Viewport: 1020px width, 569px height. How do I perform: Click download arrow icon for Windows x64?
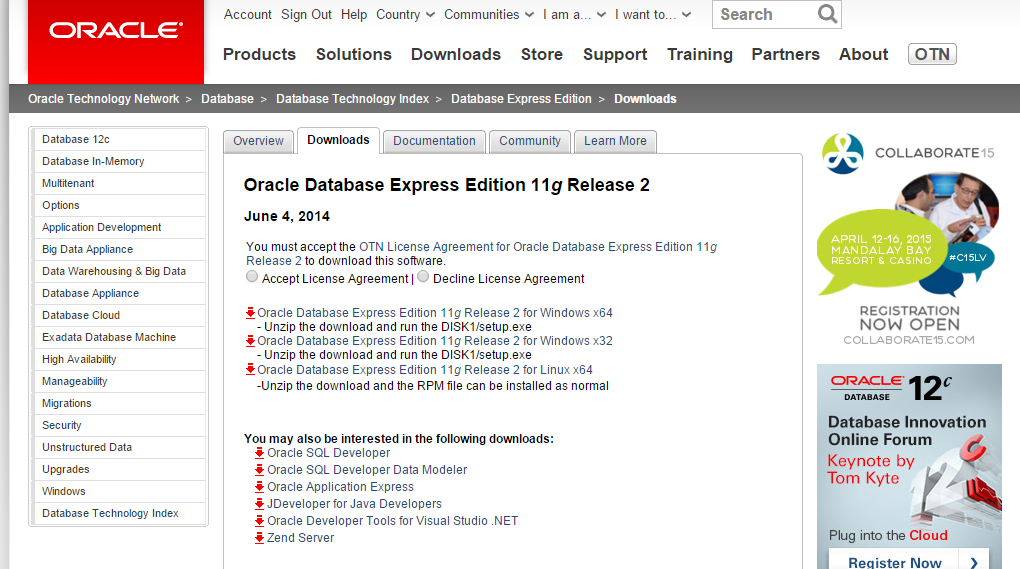pos(251,313)
